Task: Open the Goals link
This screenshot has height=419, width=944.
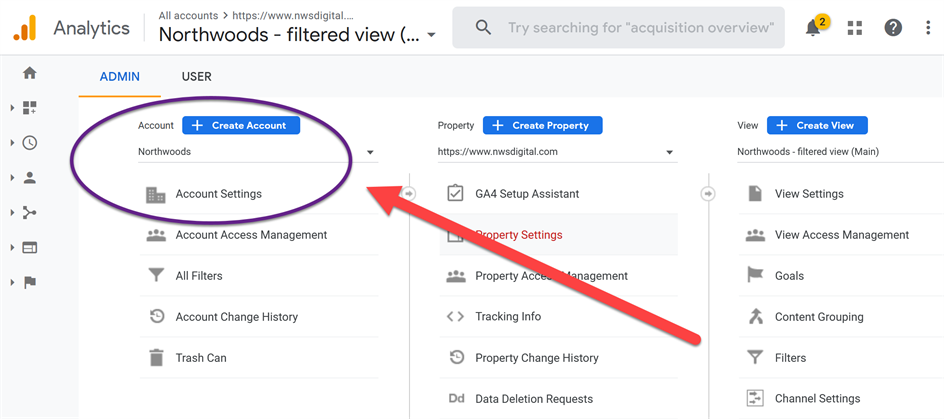Action: pos(789,276)
